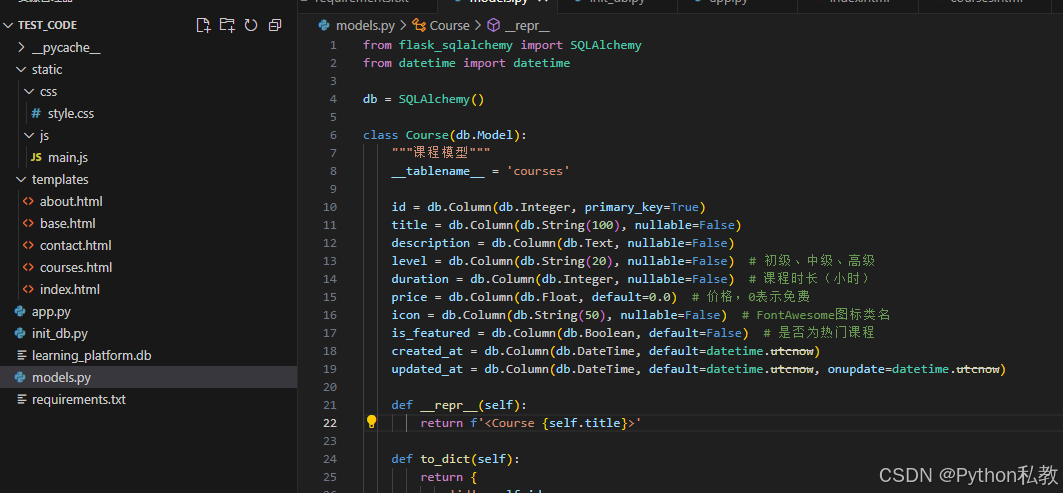Click the New File icon in Explorer header
1063x493 pixels.
(x=204, y=25)
